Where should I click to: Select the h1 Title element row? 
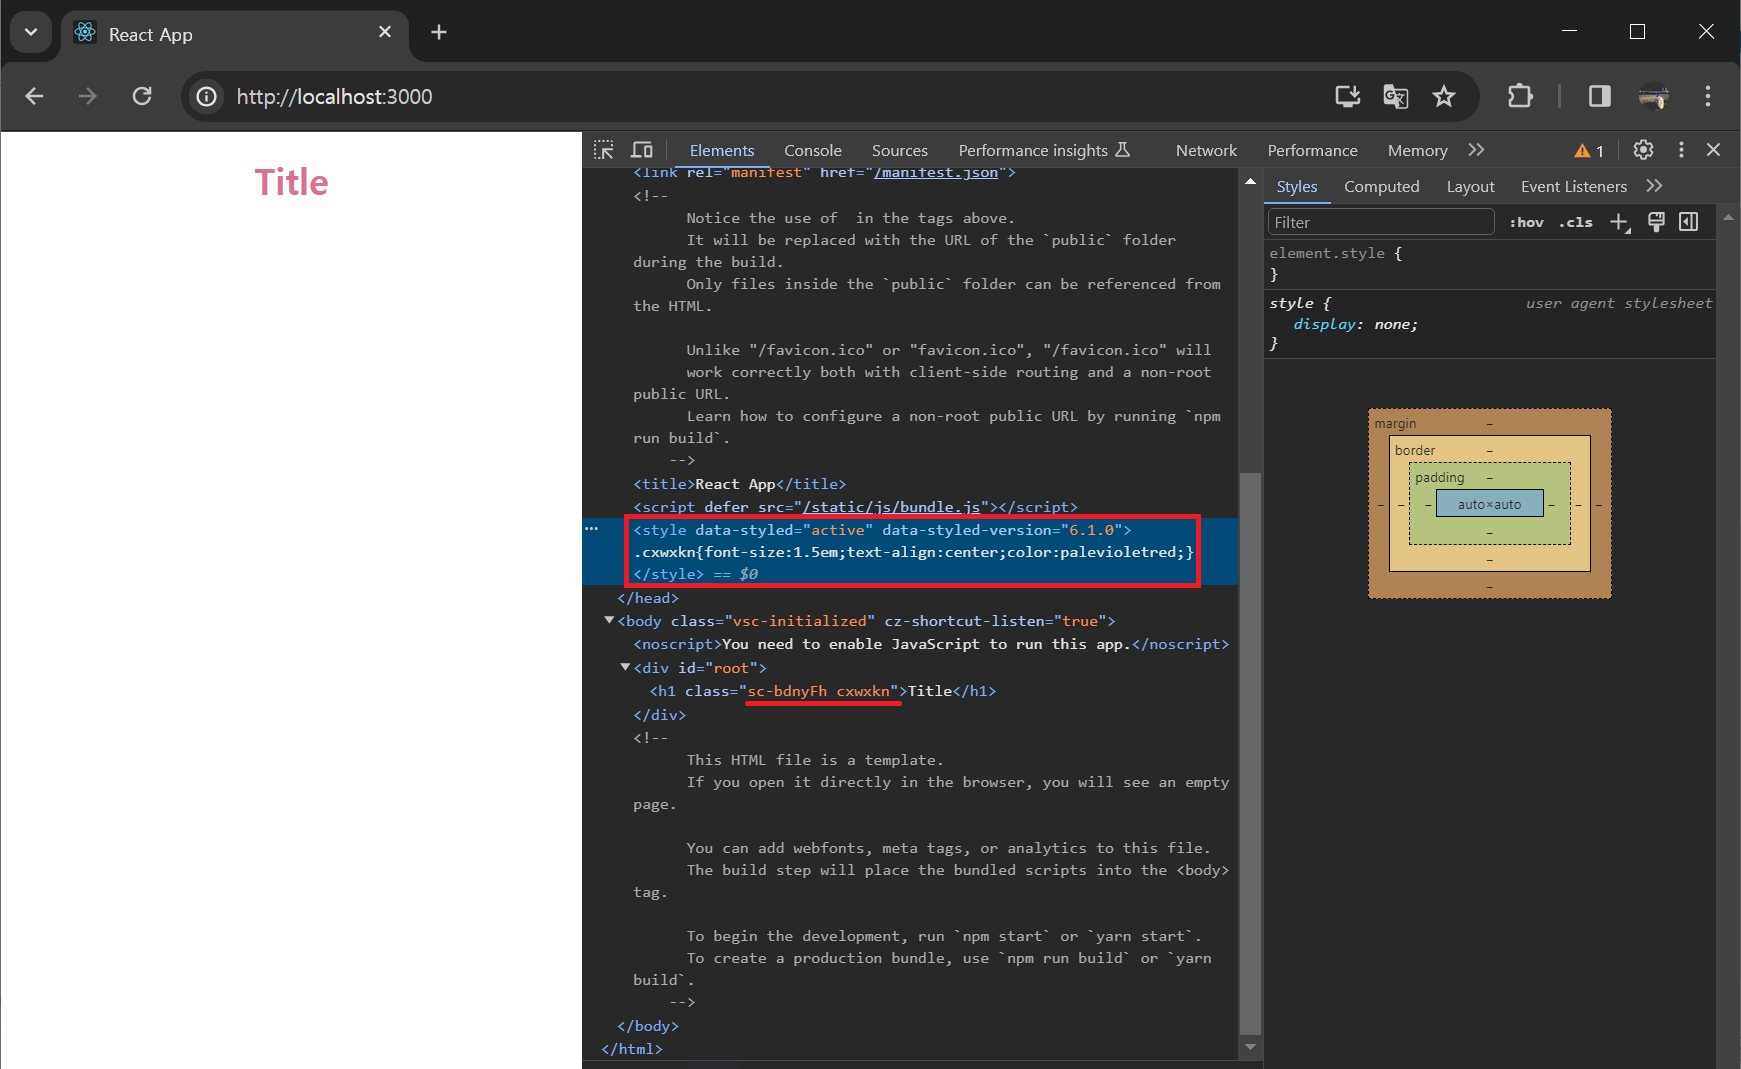pos(822,691)
